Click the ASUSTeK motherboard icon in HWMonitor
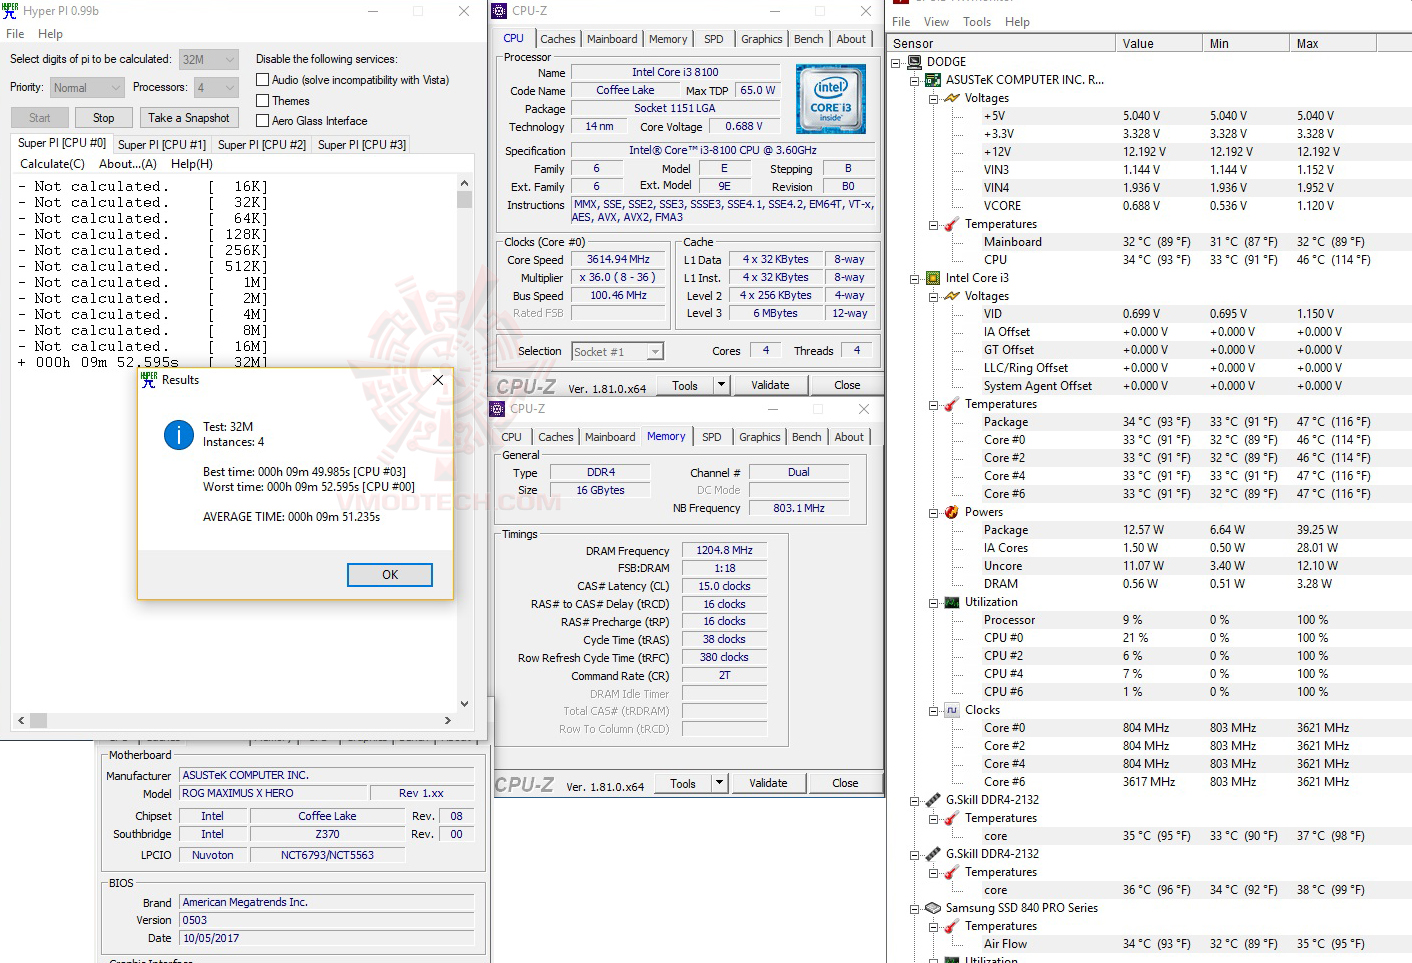Screen dimensions: 1412x963 pyautogui.click(x=933, y=80)
